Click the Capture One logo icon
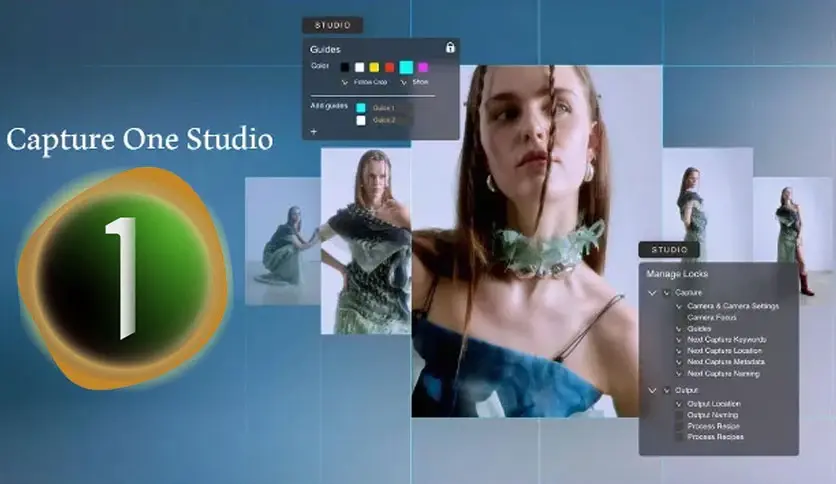The height and width of the screenshot is (484, 836). tap(124, 276)
